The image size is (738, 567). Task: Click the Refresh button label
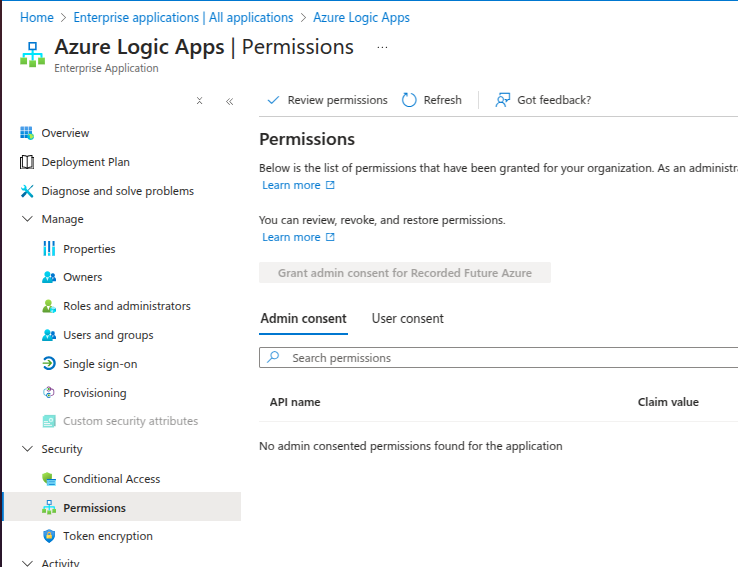(x=442, y=100)
